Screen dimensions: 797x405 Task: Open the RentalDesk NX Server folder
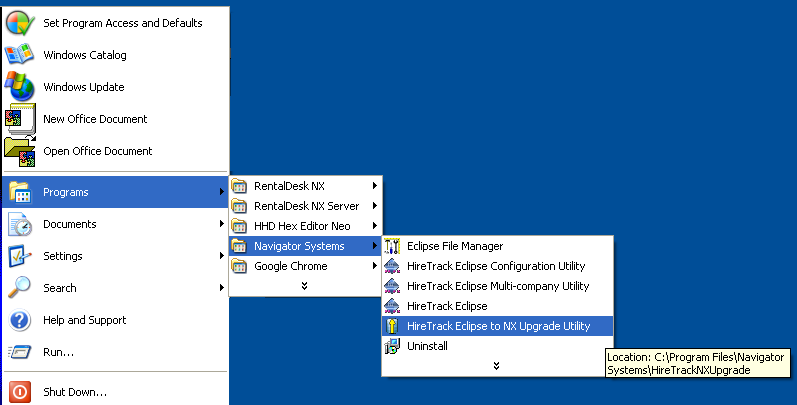pyautogui.click(x=306, y=206)
